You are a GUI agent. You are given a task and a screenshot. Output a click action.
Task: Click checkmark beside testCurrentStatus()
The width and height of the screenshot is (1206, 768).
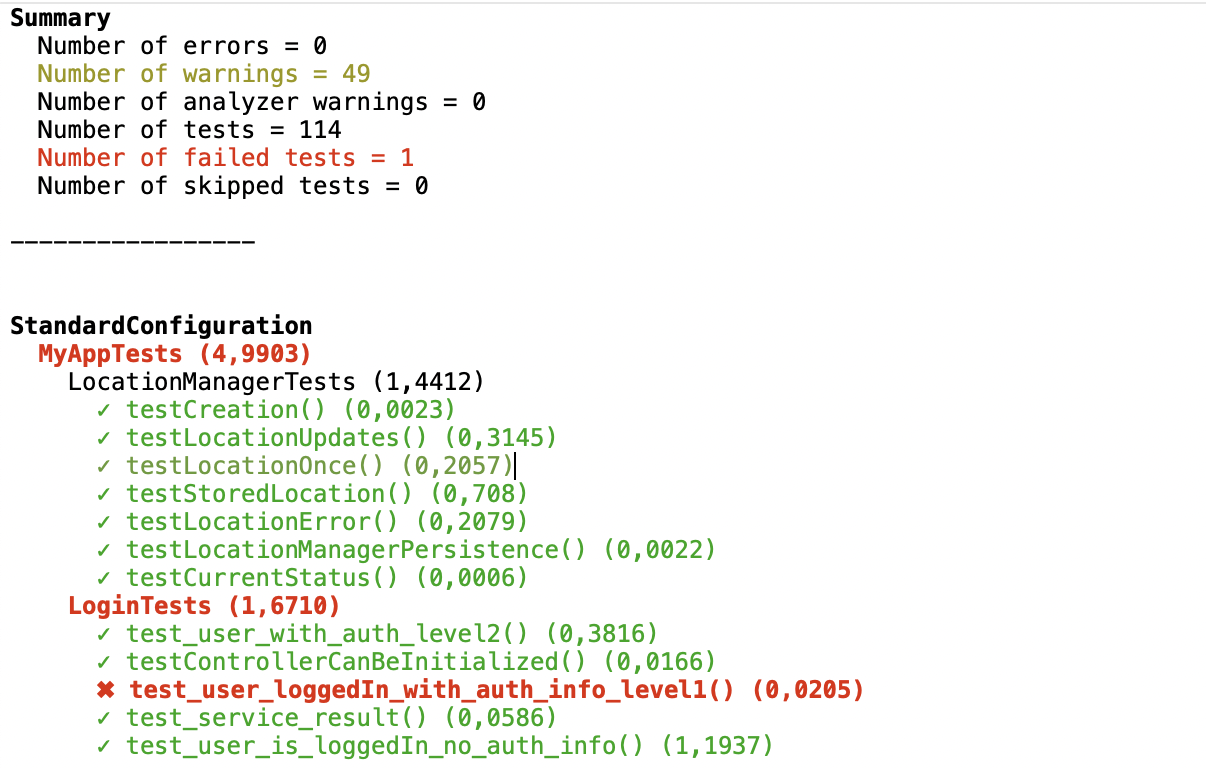[104, 578]
